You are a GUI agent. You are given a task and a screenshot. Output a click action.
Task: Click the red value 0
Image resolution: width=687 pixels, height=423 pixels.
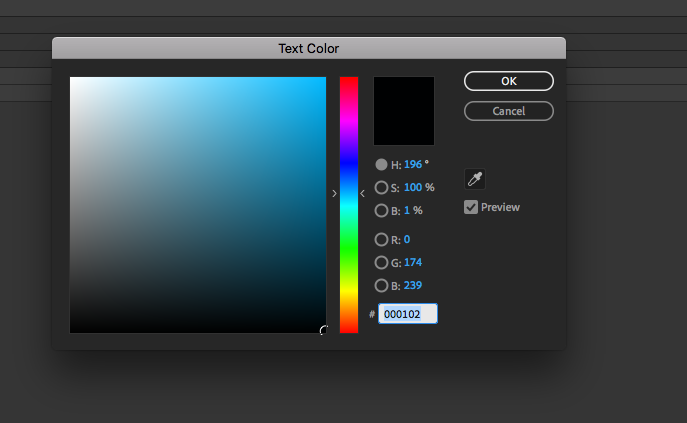pos(407,239)
